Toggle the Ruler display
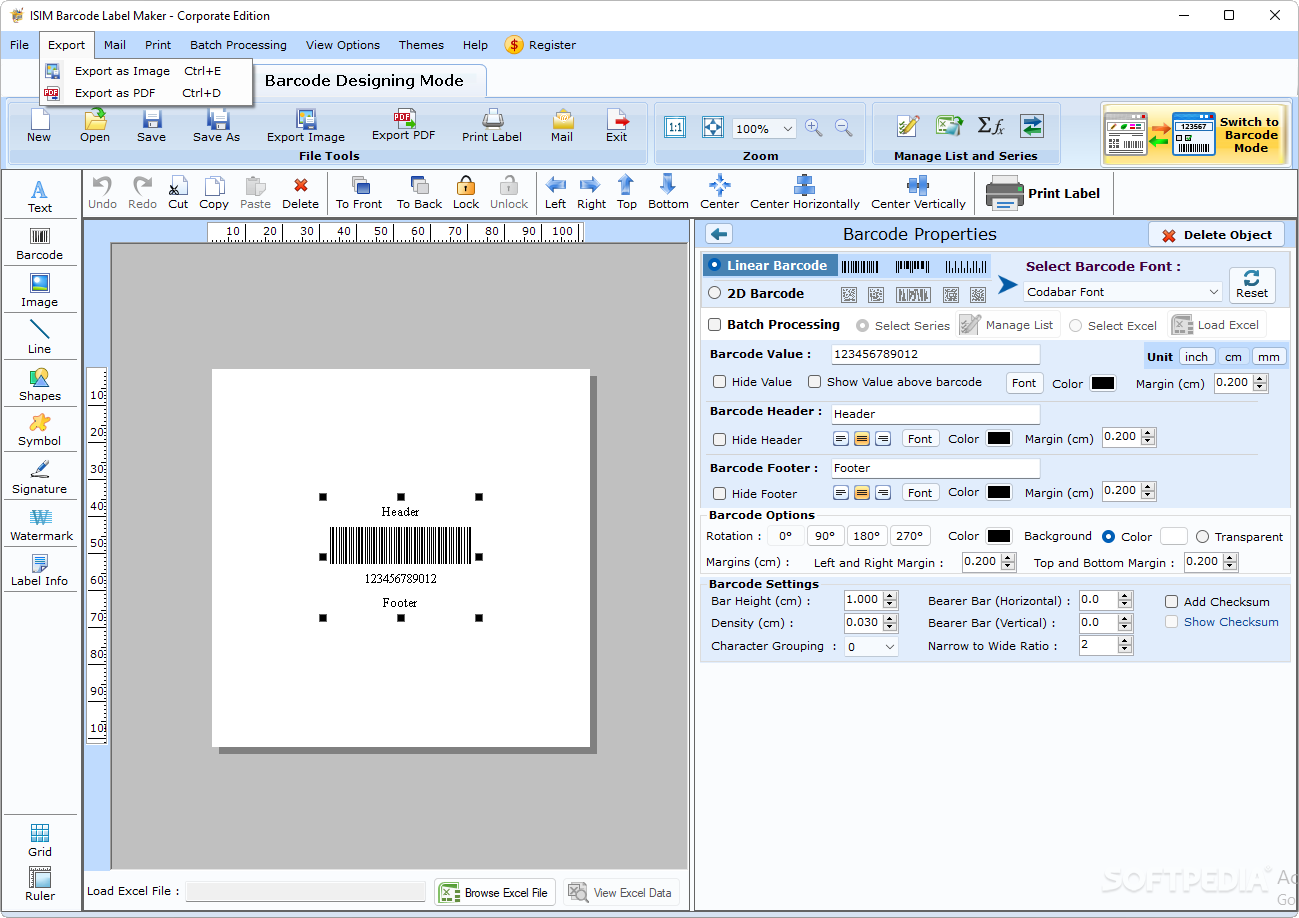This screenshot has height=918, width=1299. pyautogui.click(x=40, y=884)
